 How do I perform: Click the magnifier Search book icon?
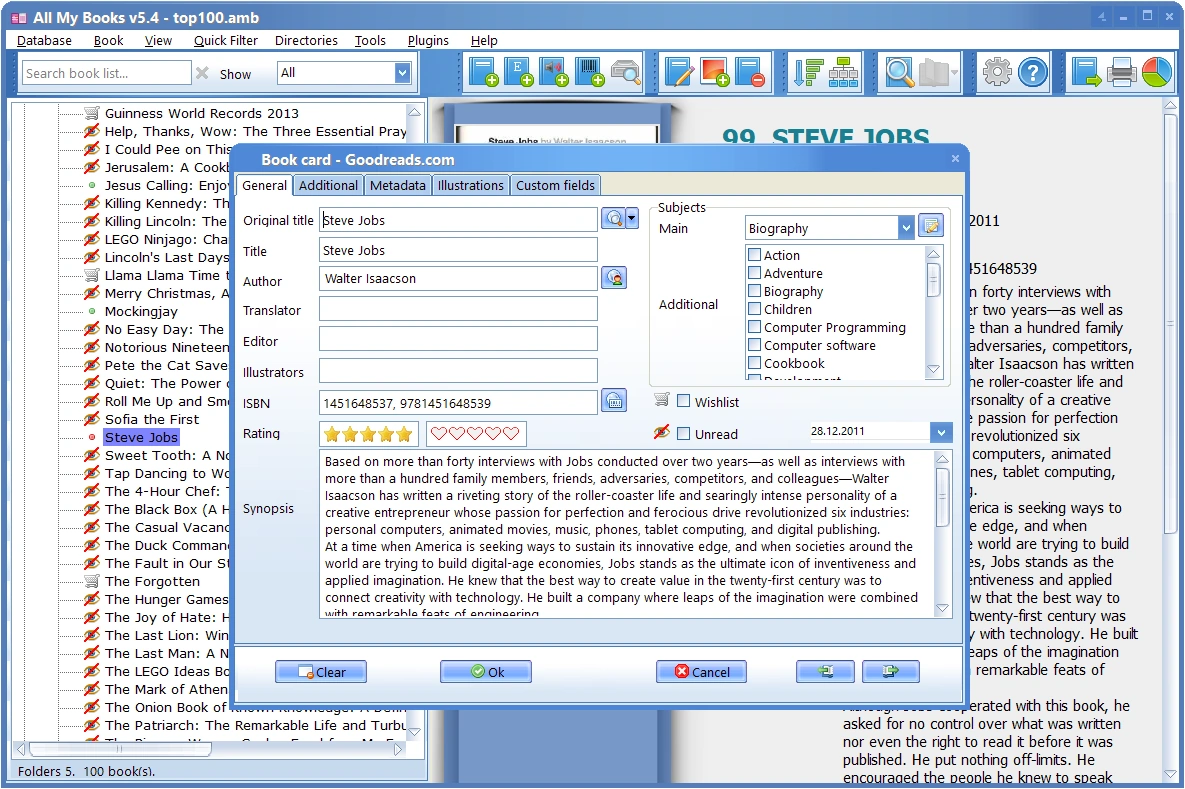[899, 73]
